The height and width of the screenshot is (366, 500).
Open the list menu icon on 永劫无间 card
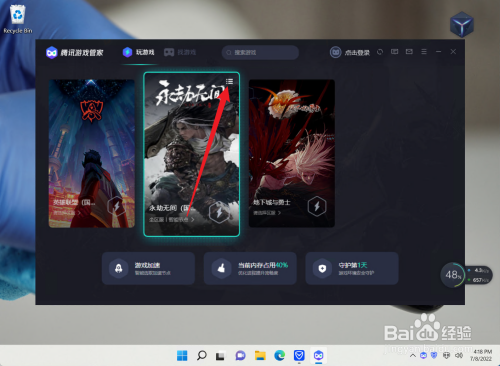click(x=229, y=81)
